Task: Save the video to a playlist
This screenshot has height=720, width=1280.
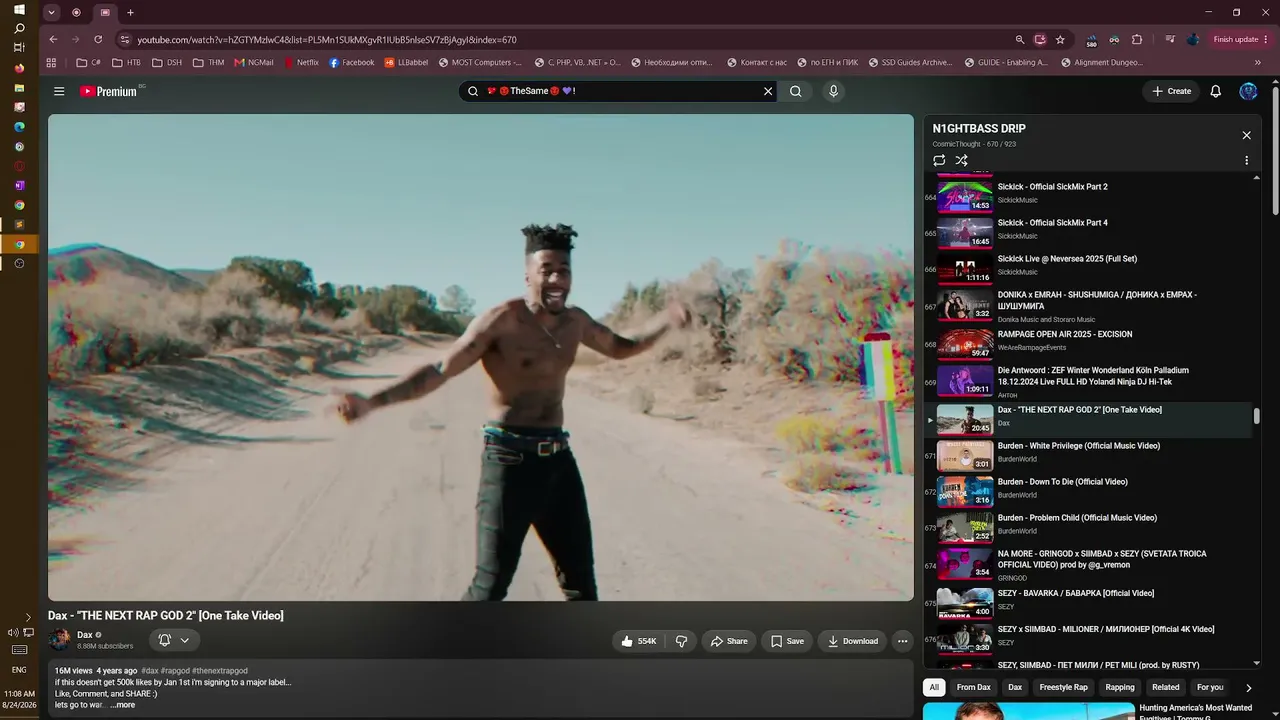Action: [x=787, y=641]
